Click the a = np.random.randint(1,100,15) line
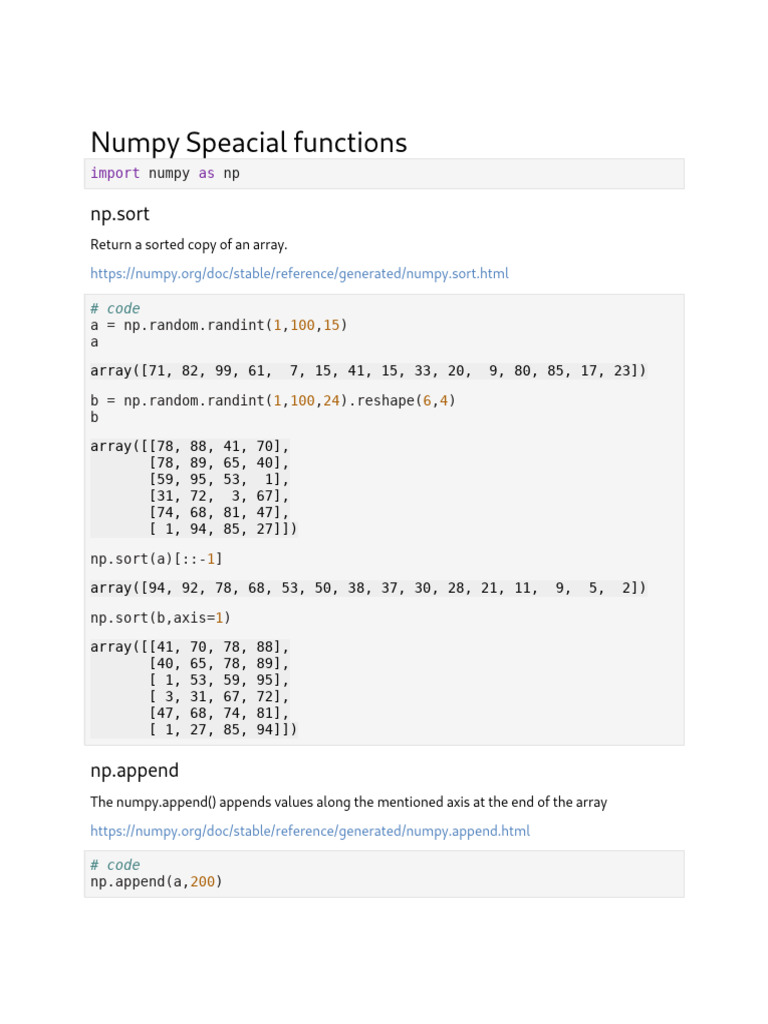The image size is (768, 1024). tap(219, 325)
